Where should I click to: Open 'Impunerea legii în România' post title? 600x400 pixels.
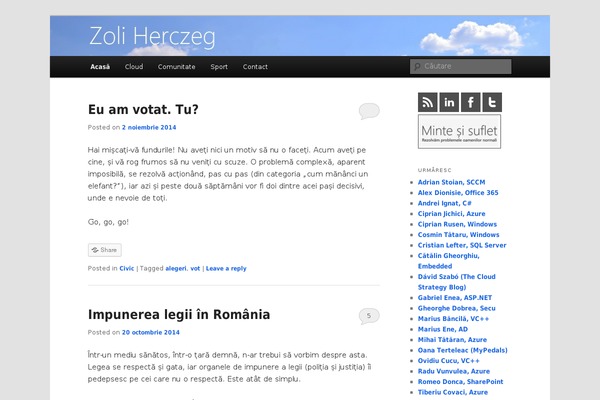tap(179, 314)
